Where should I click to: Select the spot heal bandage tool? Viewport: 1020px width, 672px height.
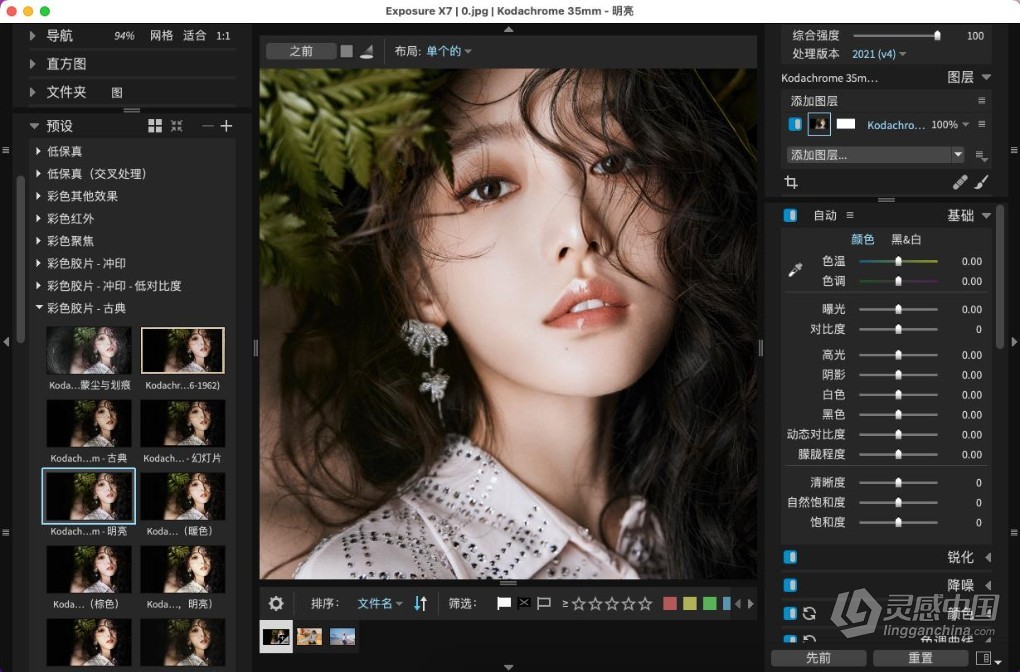pyautogui.click(x=960, y=183)
